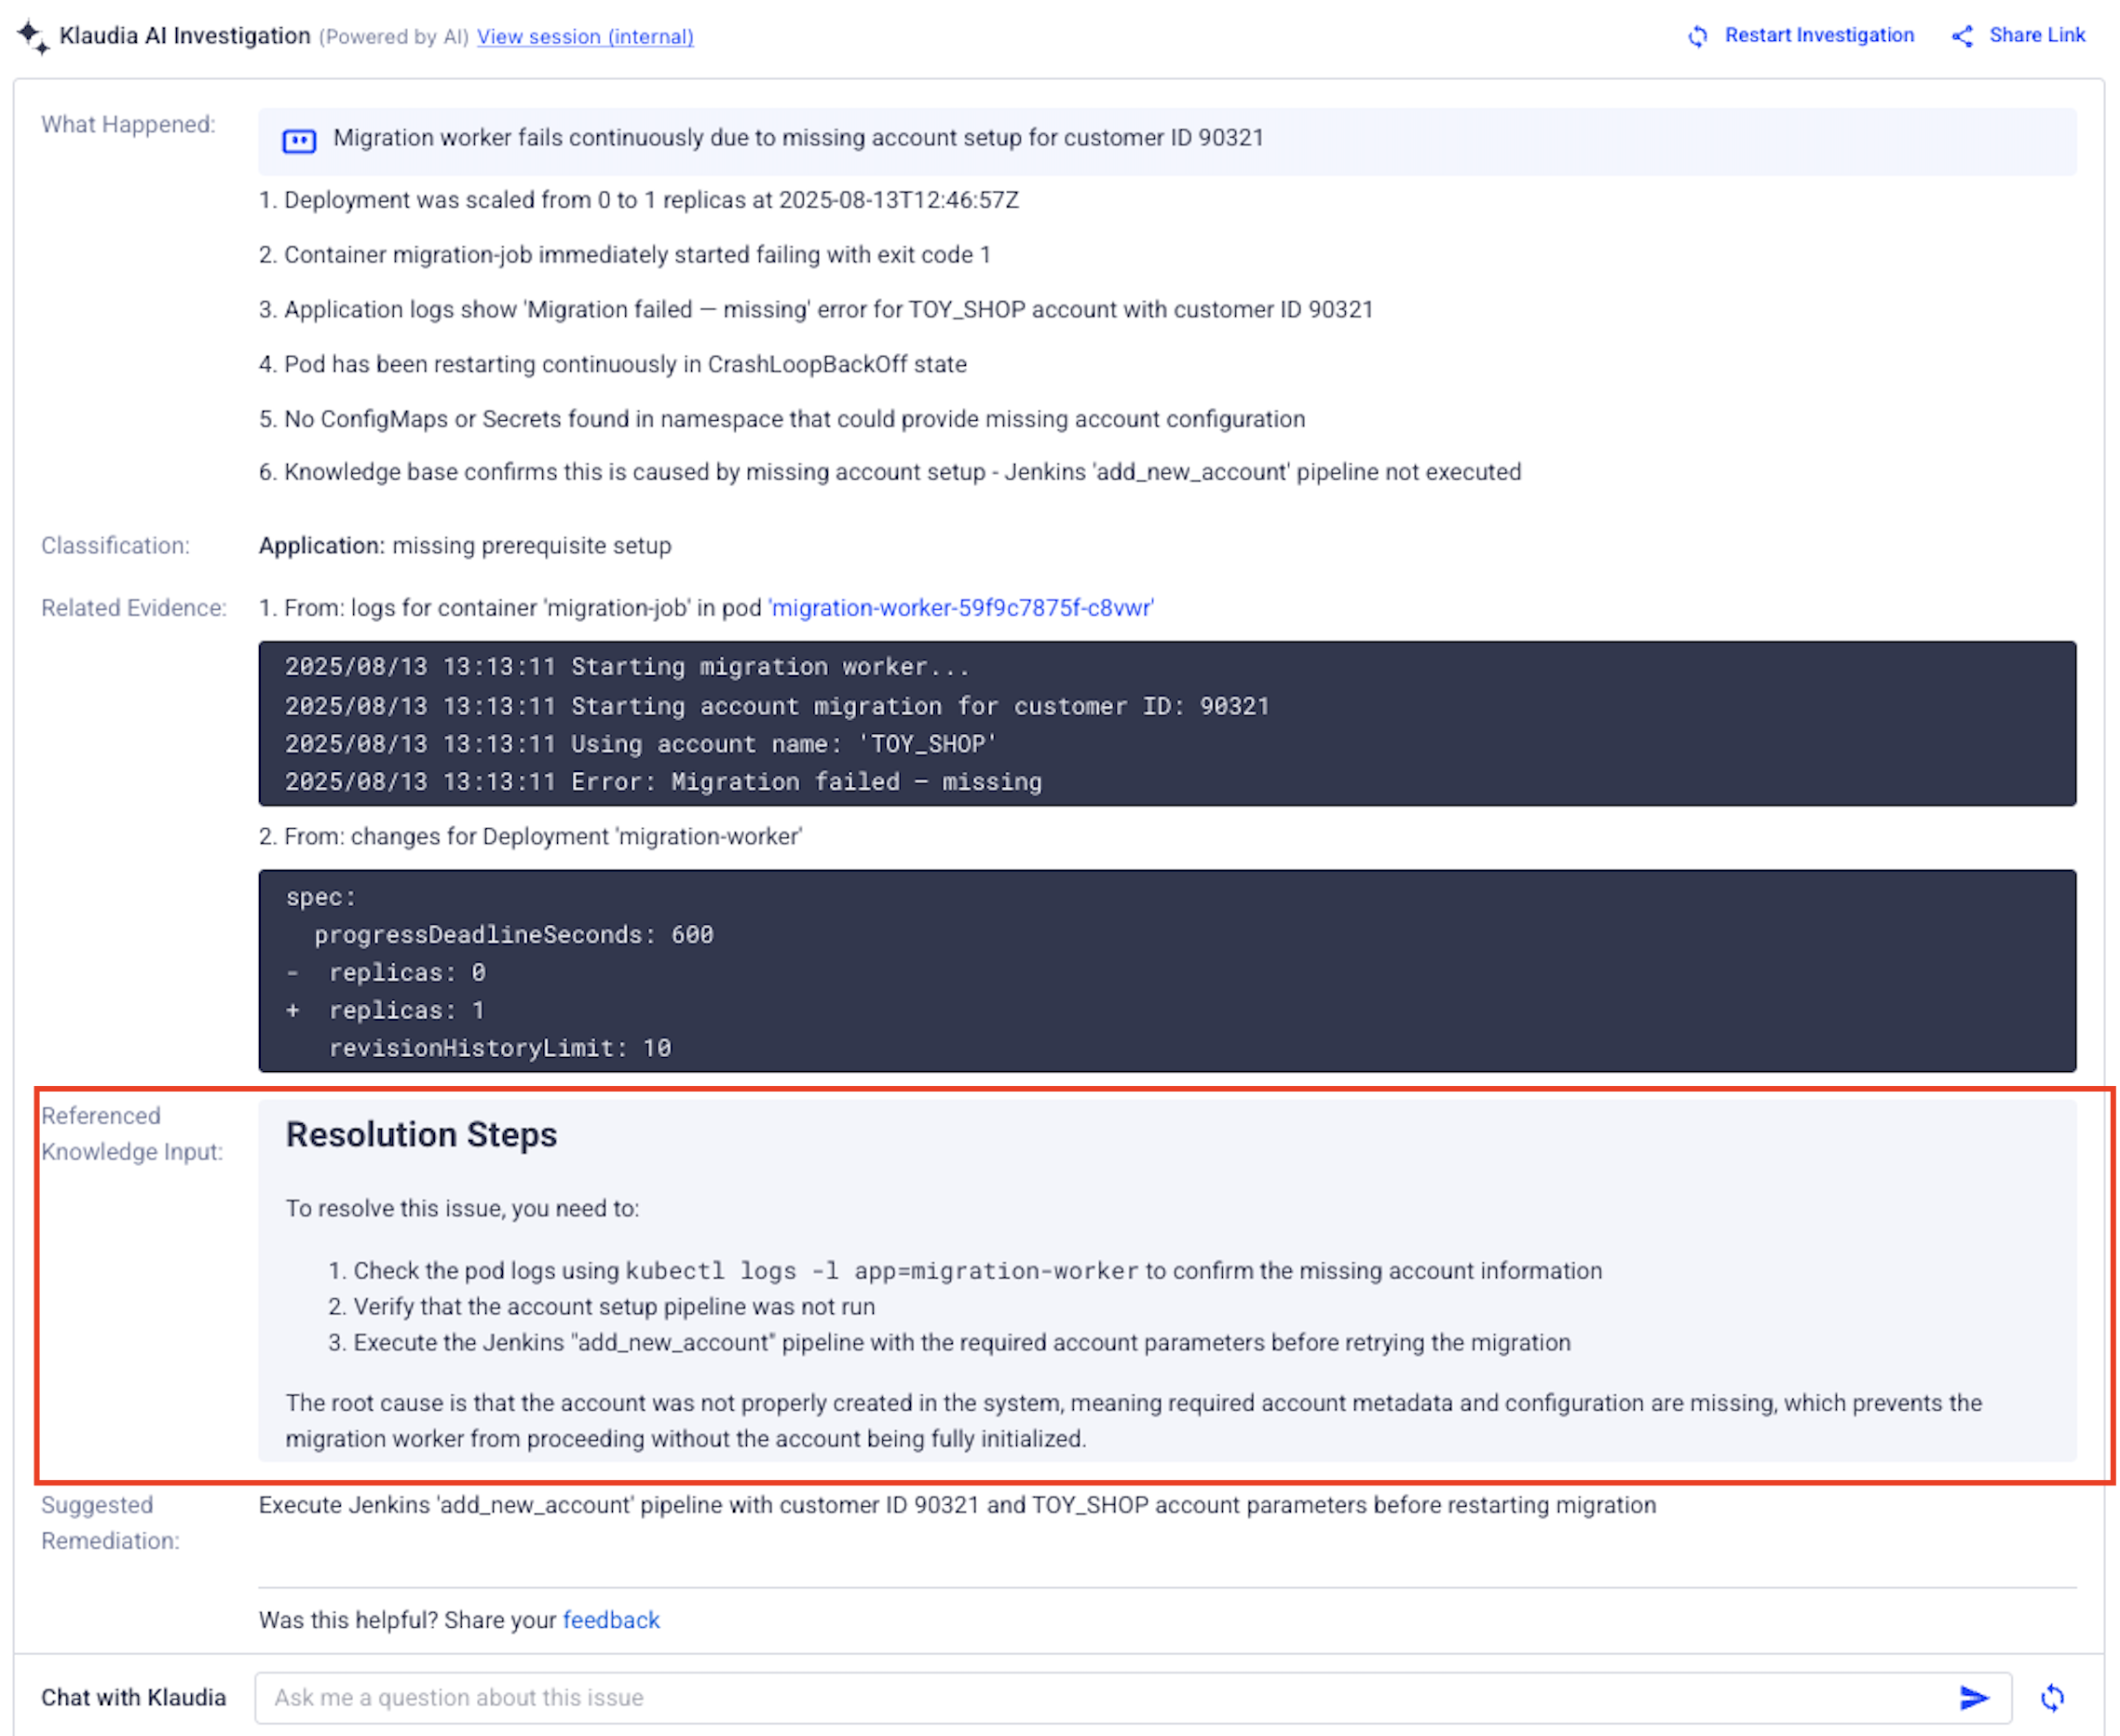Click the Classification 'Application' value
Image resolution: width=2120 pixels, height=1736 pixels.
point(321,546)
